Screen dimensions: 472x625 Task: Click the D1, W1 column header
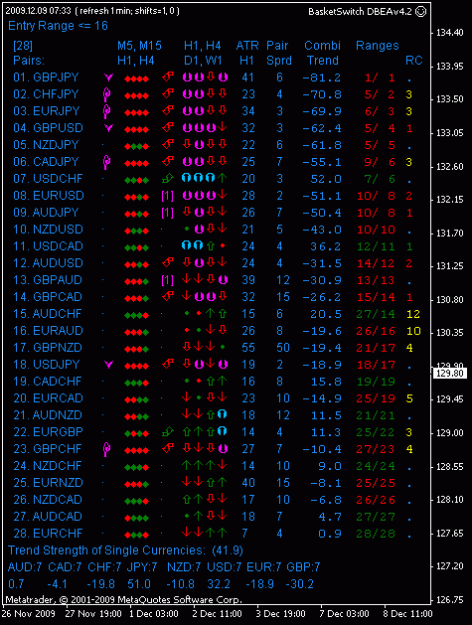tap(203, 61)
